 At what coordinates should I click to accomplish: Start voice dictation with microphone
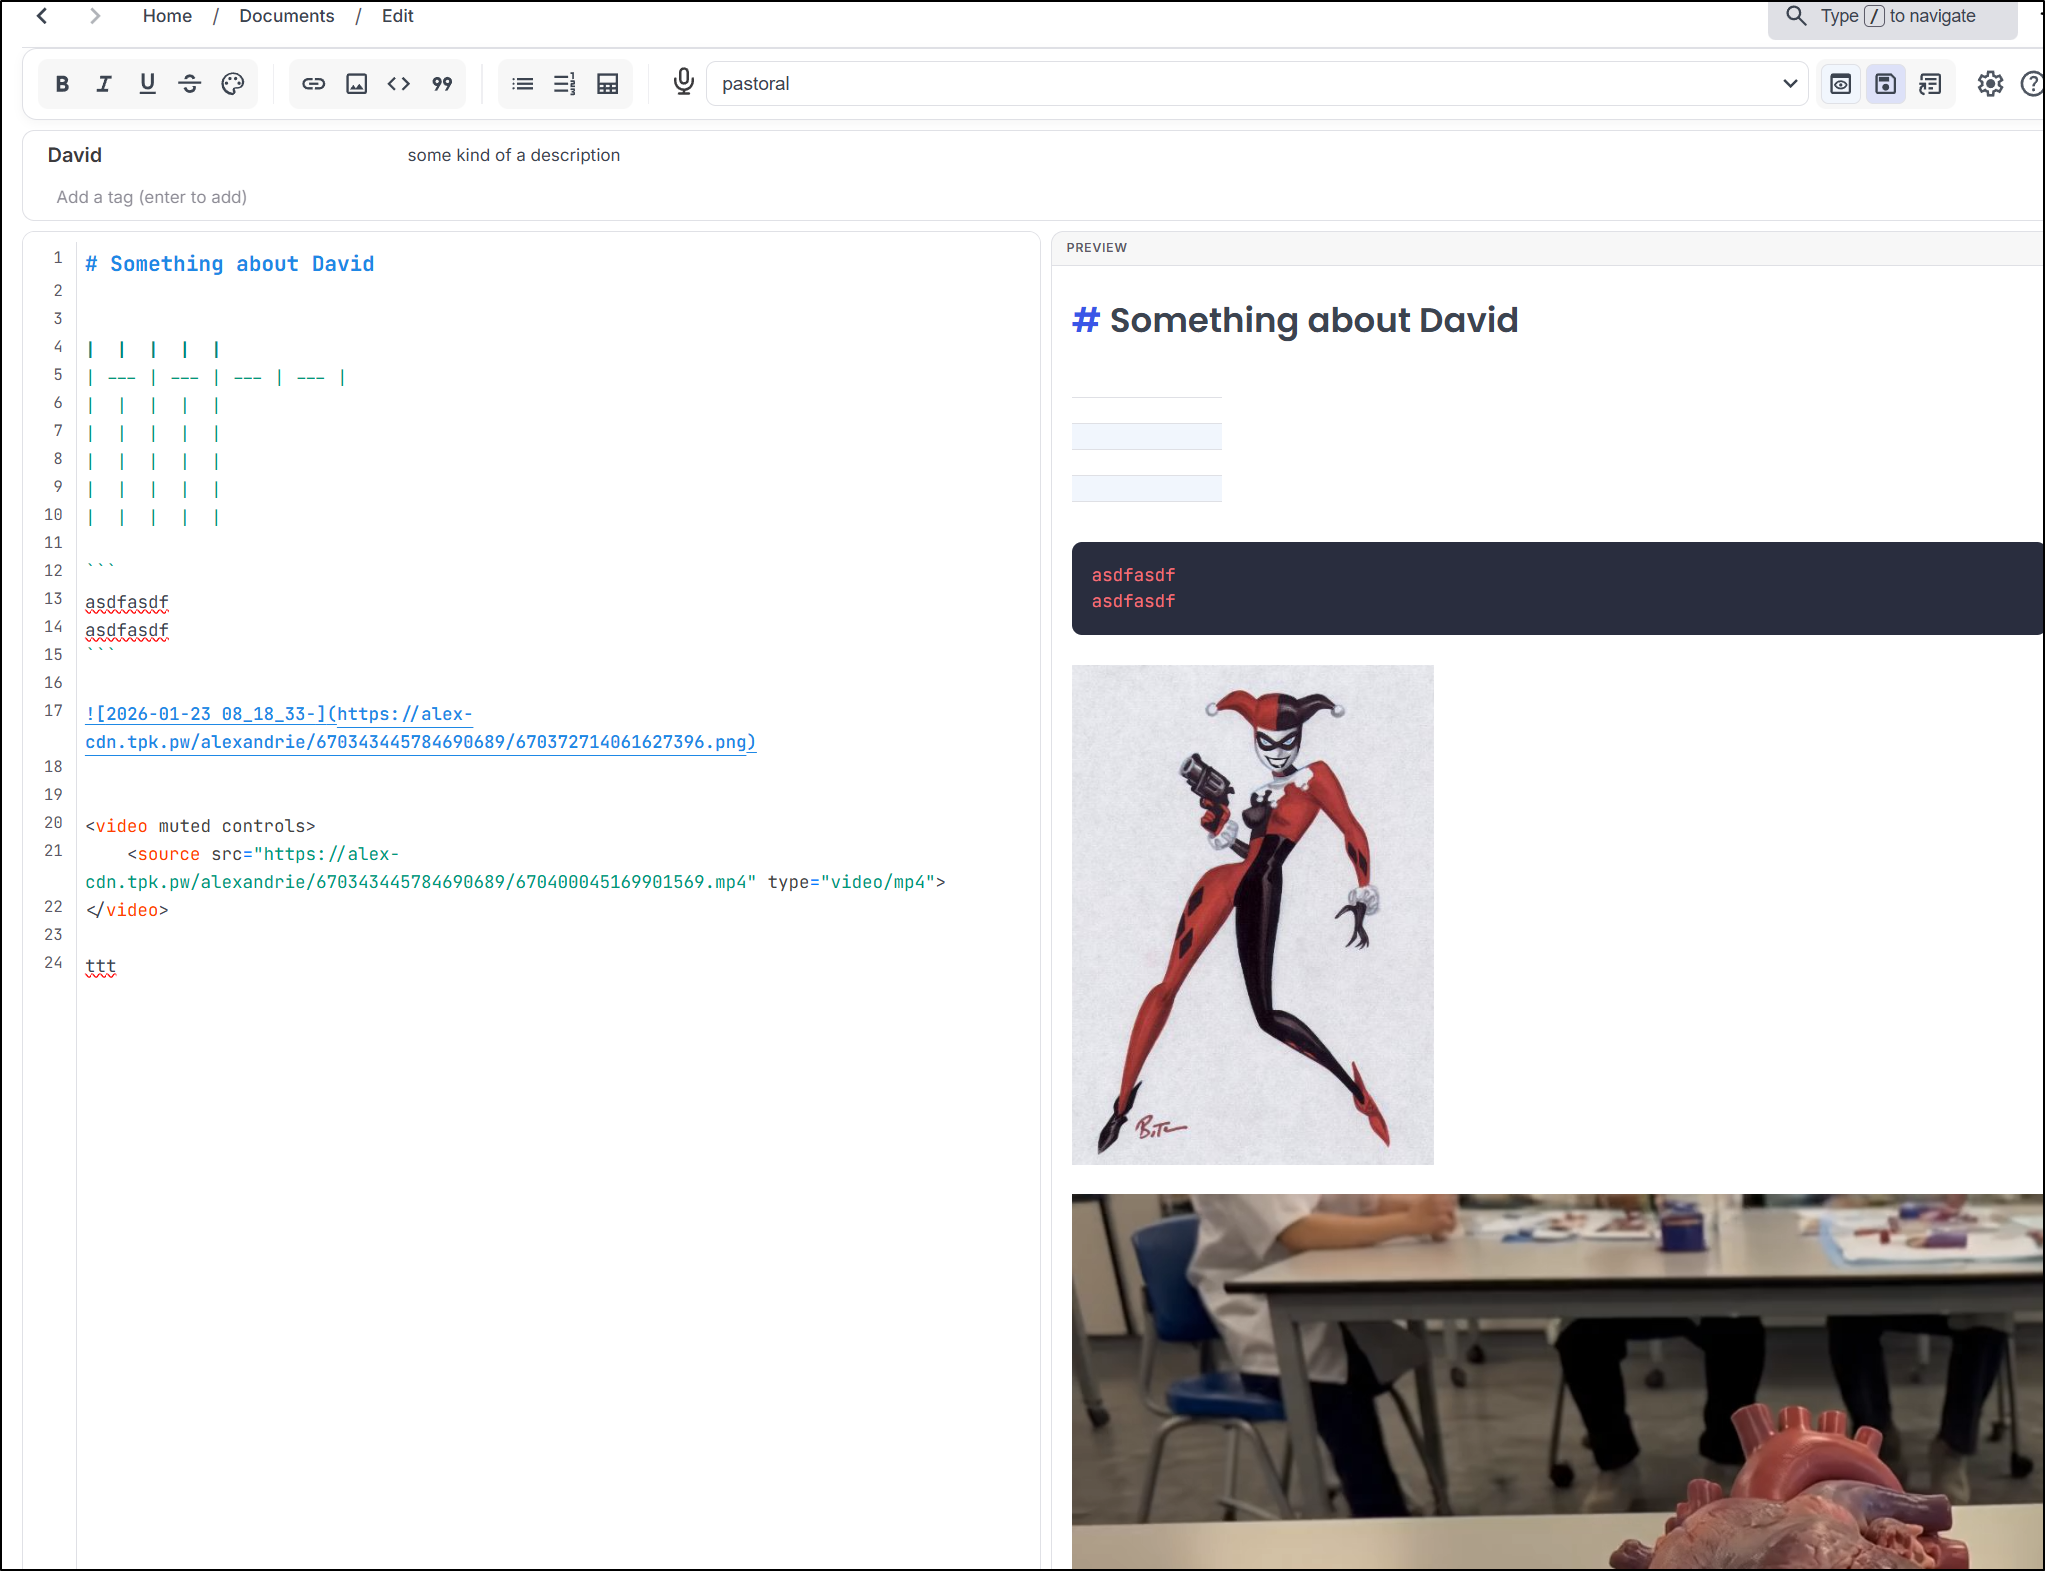(x=684, y=82)
